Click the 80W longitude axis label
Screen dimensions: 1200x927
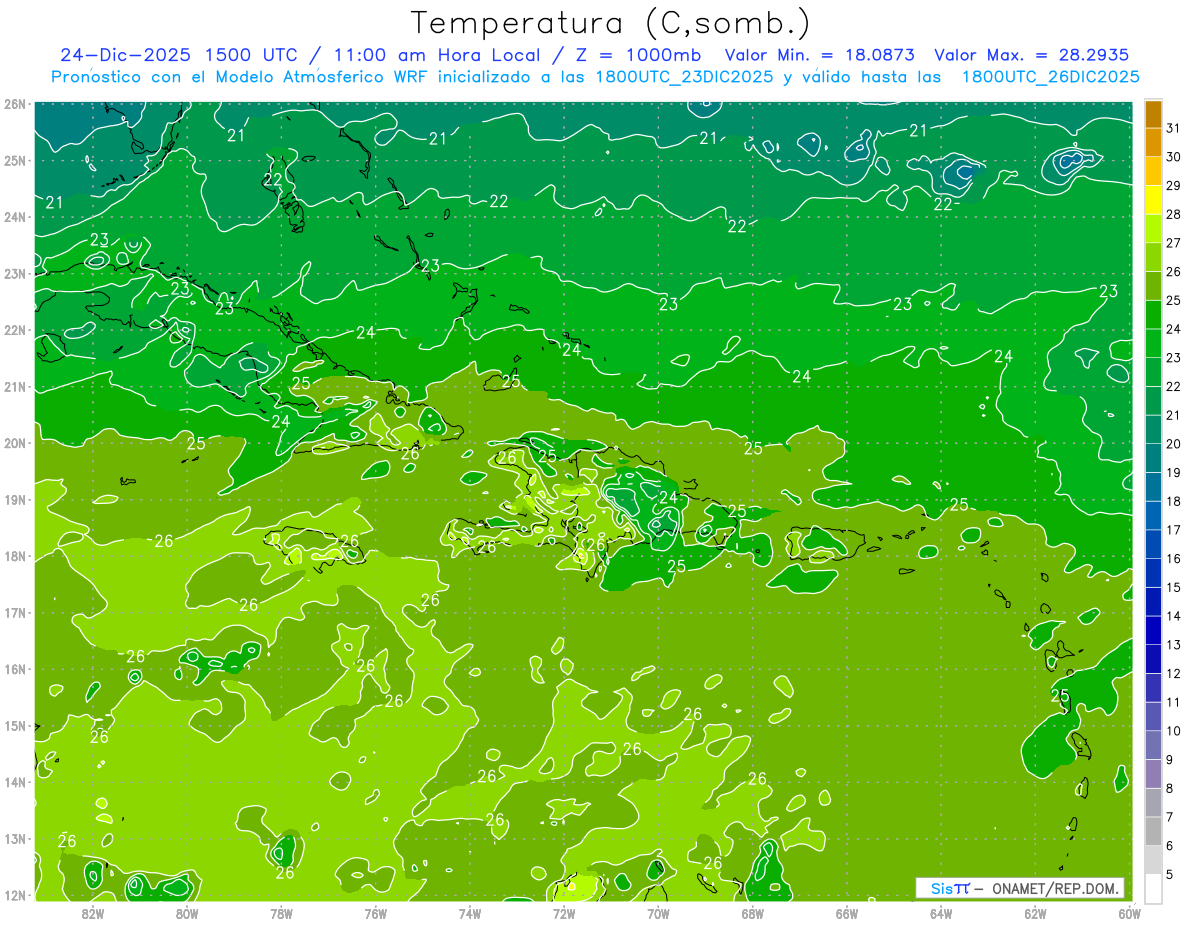coord(186,913)
